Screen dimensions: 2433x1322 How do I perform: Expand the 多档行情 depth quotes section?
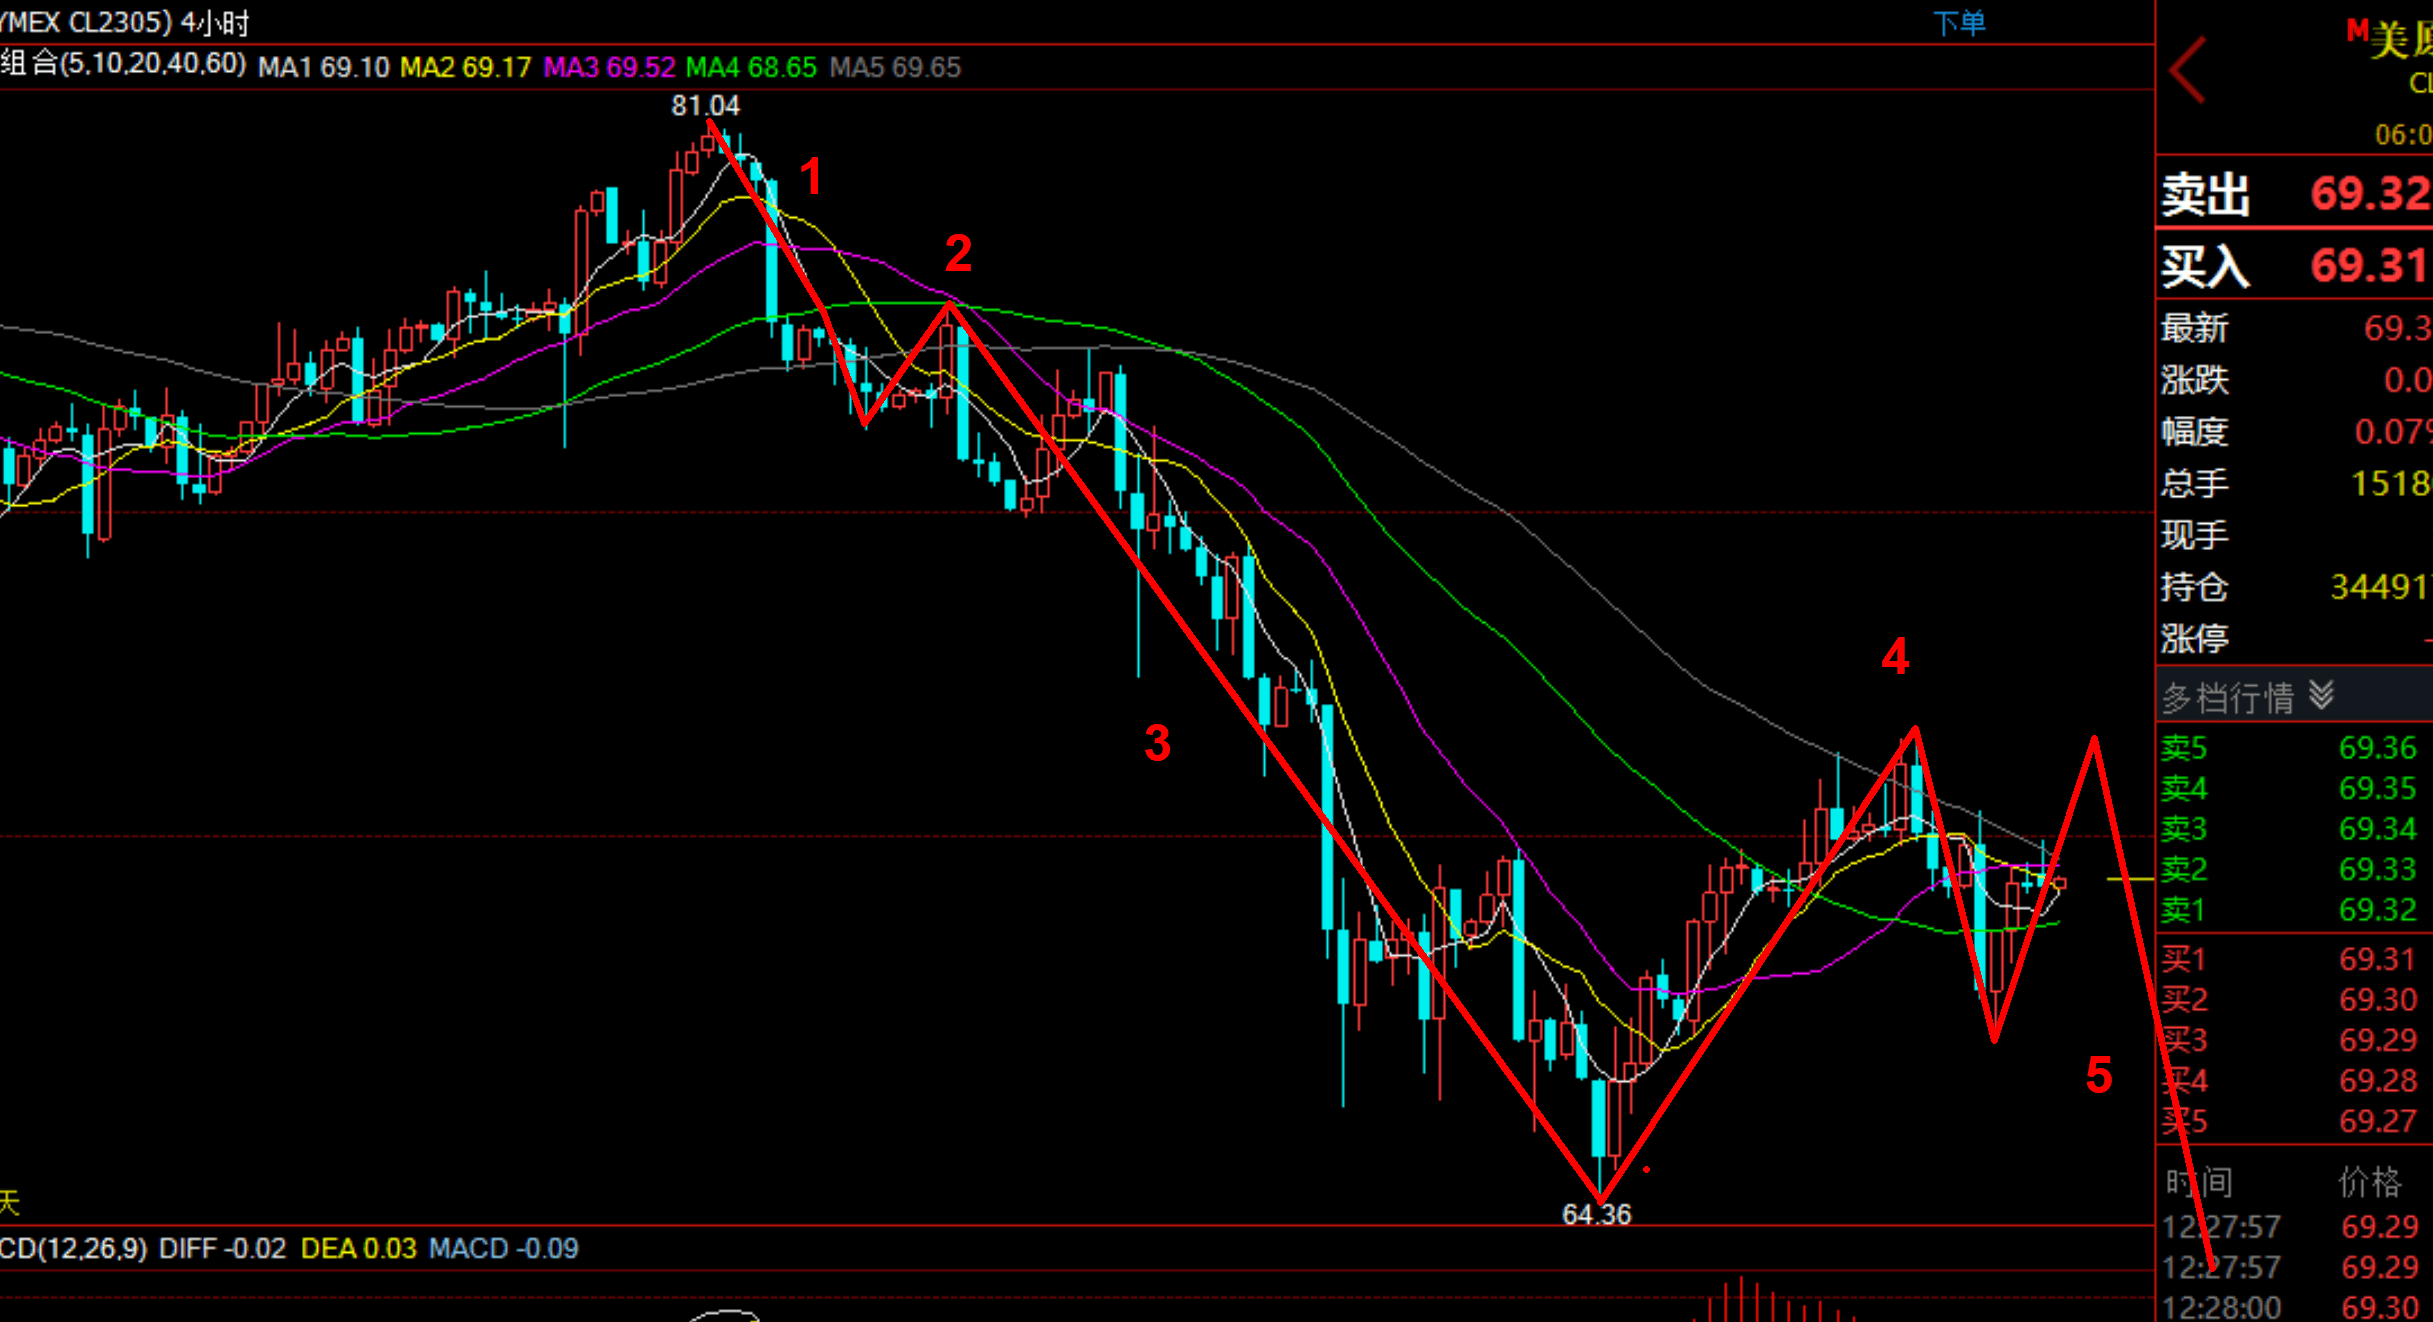point(2295,697)
